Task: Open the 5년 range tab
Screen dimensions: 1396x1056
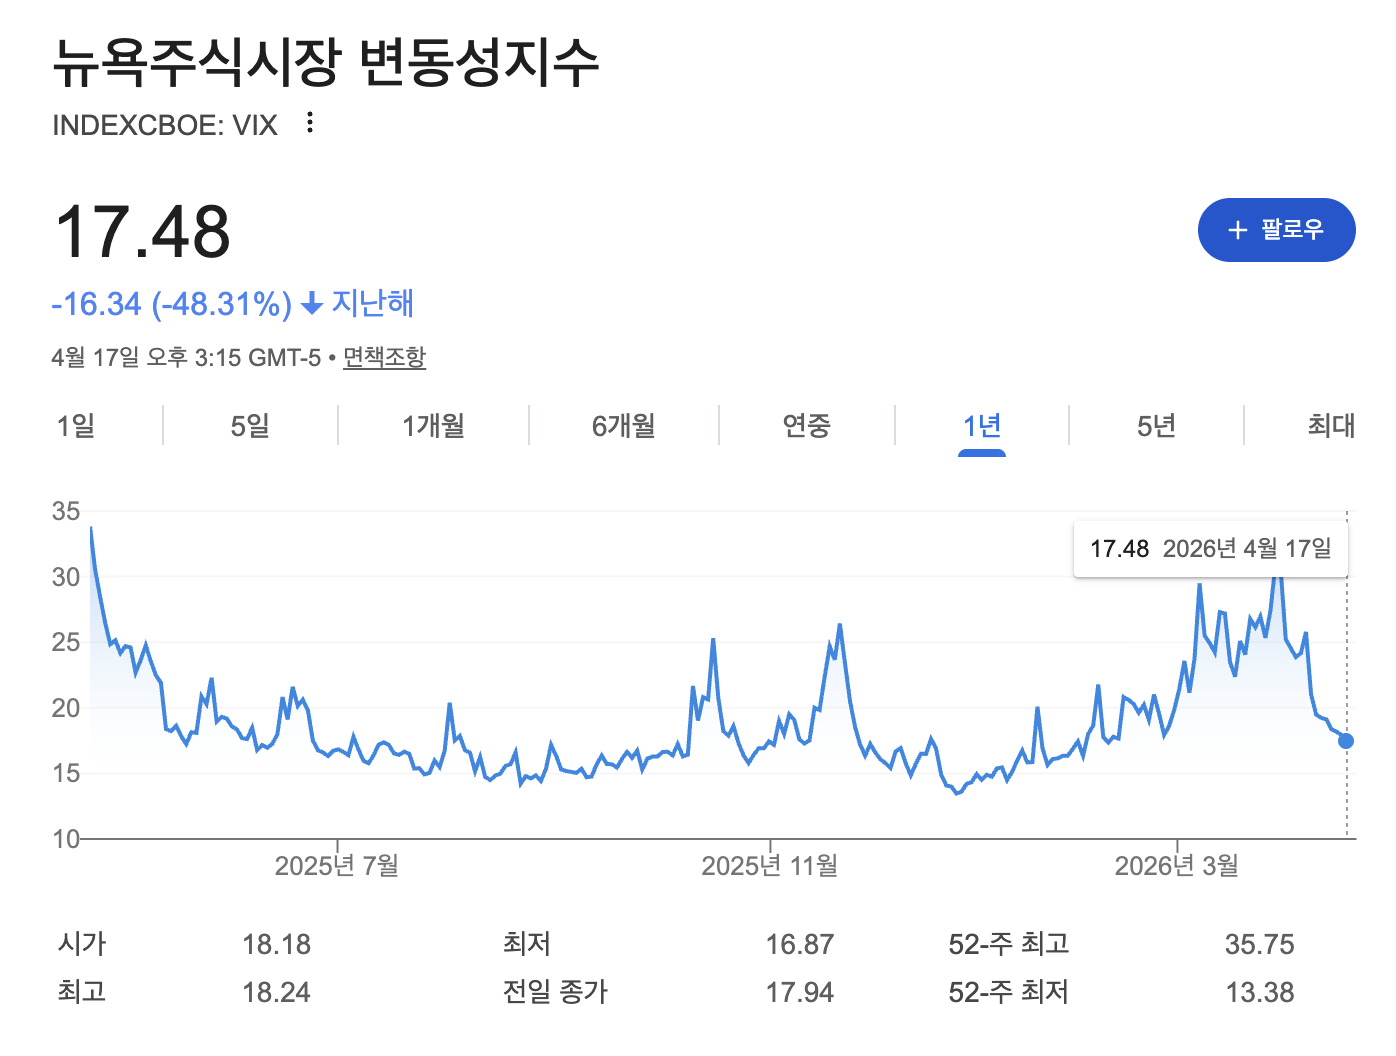Action: pos(1157,426)
